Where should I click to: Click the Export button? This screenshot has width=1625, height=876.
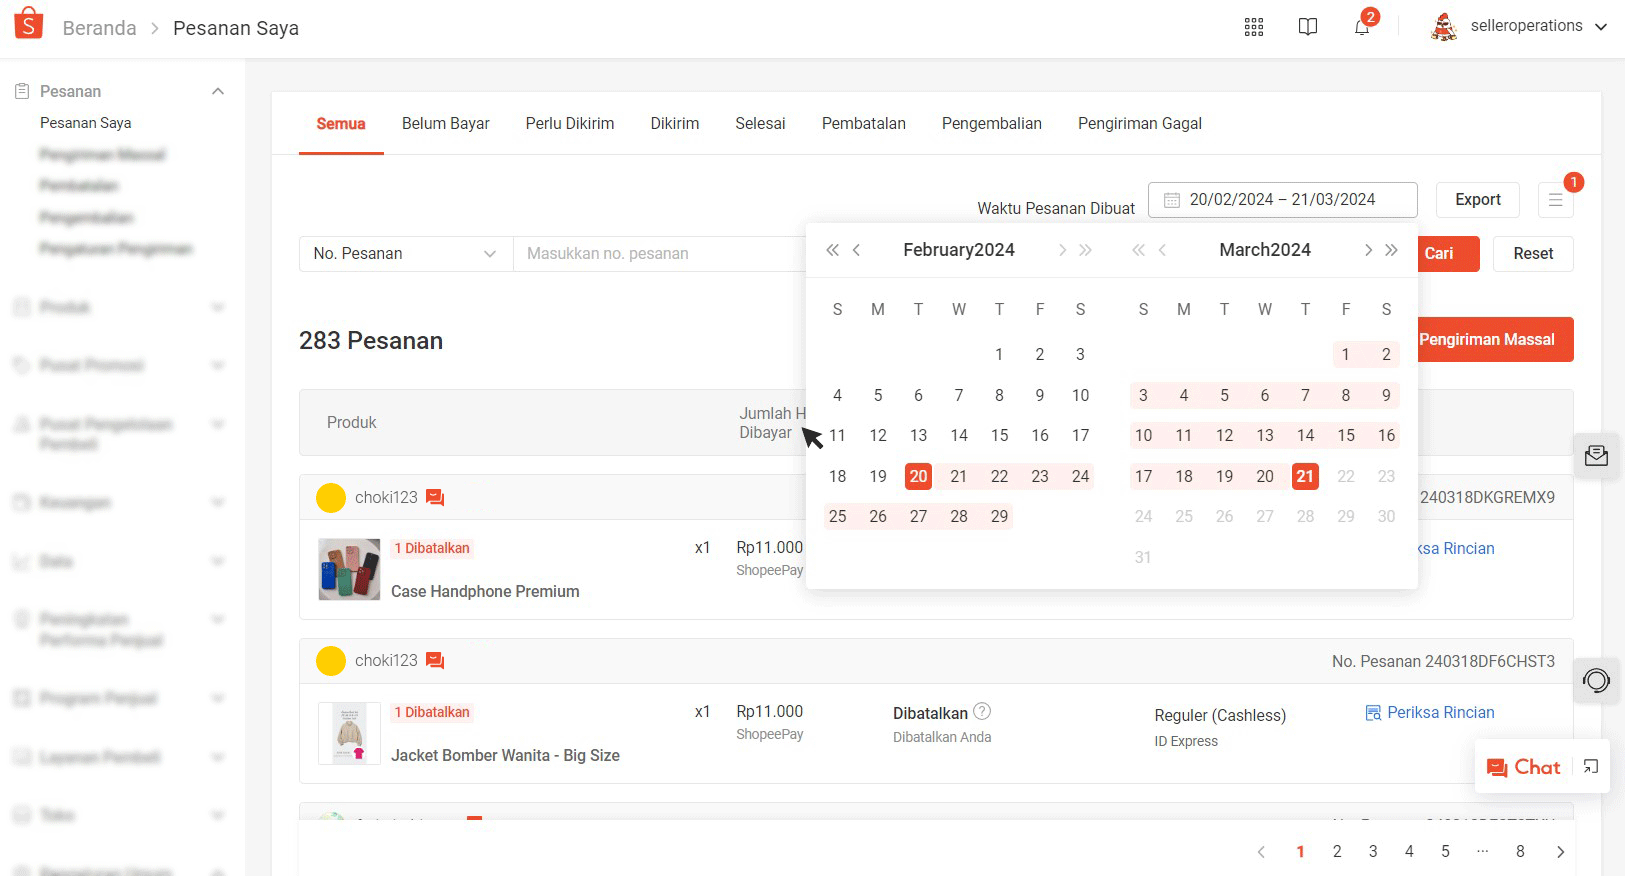(x=1477, y=200)
